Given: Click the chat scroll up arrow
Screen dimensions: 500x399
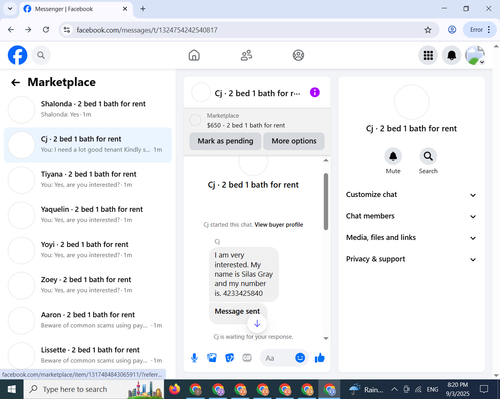Looking at the screenshot, I should click(326, 161).
